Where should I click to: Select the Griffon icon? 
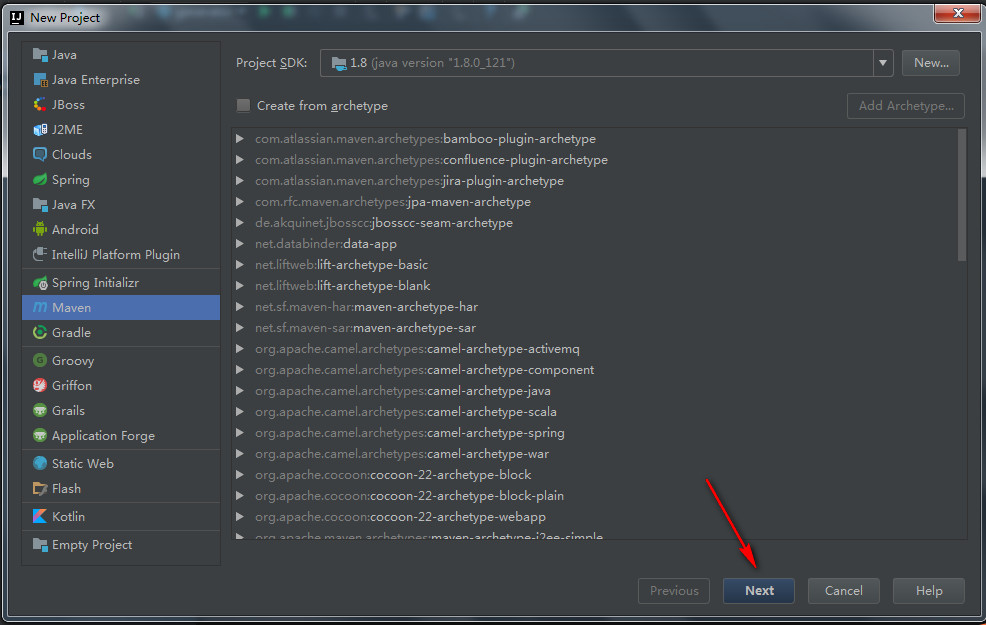pyautogui.click(x=40, y=385)
